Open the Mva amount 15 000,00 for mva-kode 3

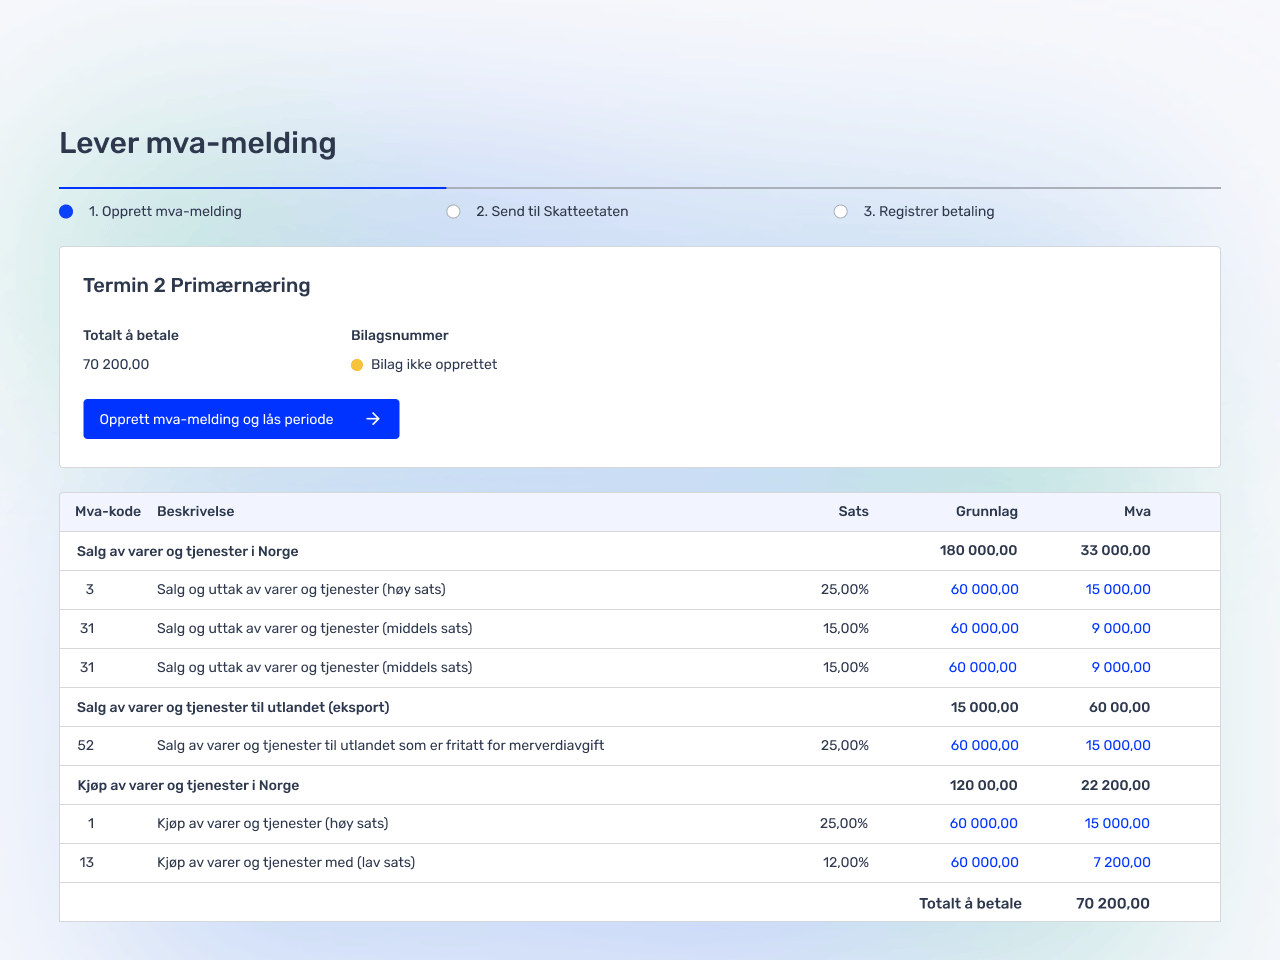[x=1117, y=589]
